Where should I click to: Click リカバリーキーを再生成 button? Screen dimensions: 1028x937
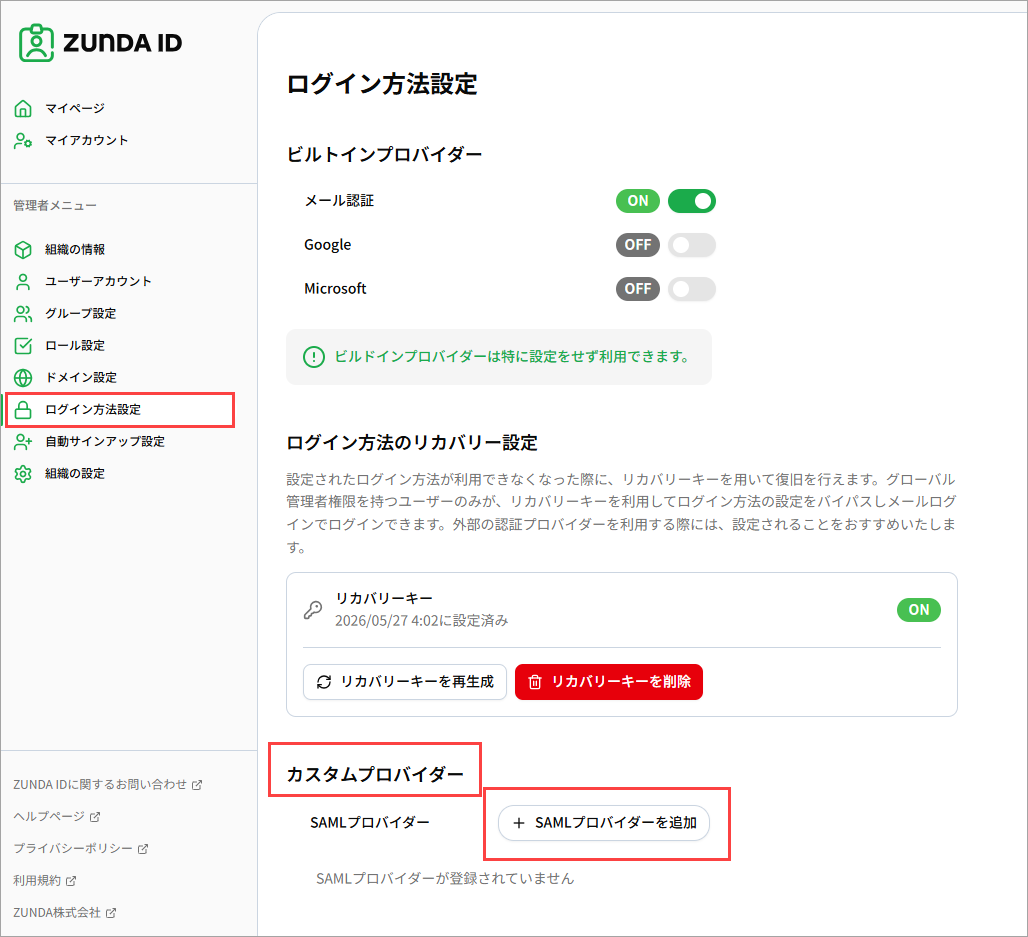(x=405, y=682)
